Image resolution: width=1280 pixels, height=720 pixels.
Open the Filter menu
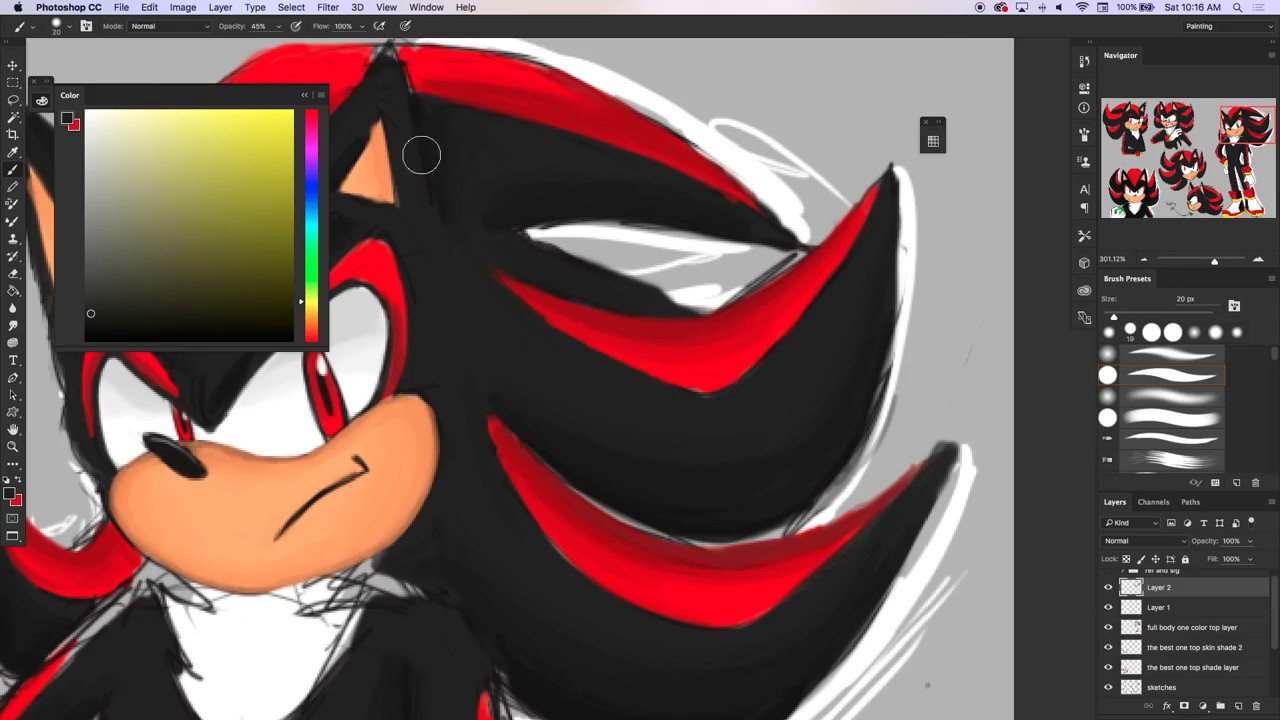pos(328,7)
